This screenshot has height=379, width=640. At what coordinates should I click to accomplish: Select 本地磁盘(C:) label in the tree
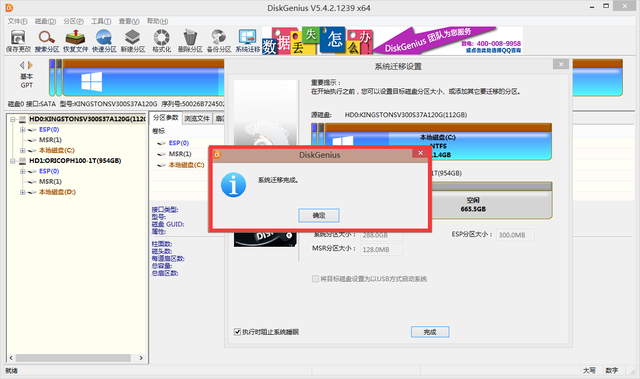click(x=57, y=151)
